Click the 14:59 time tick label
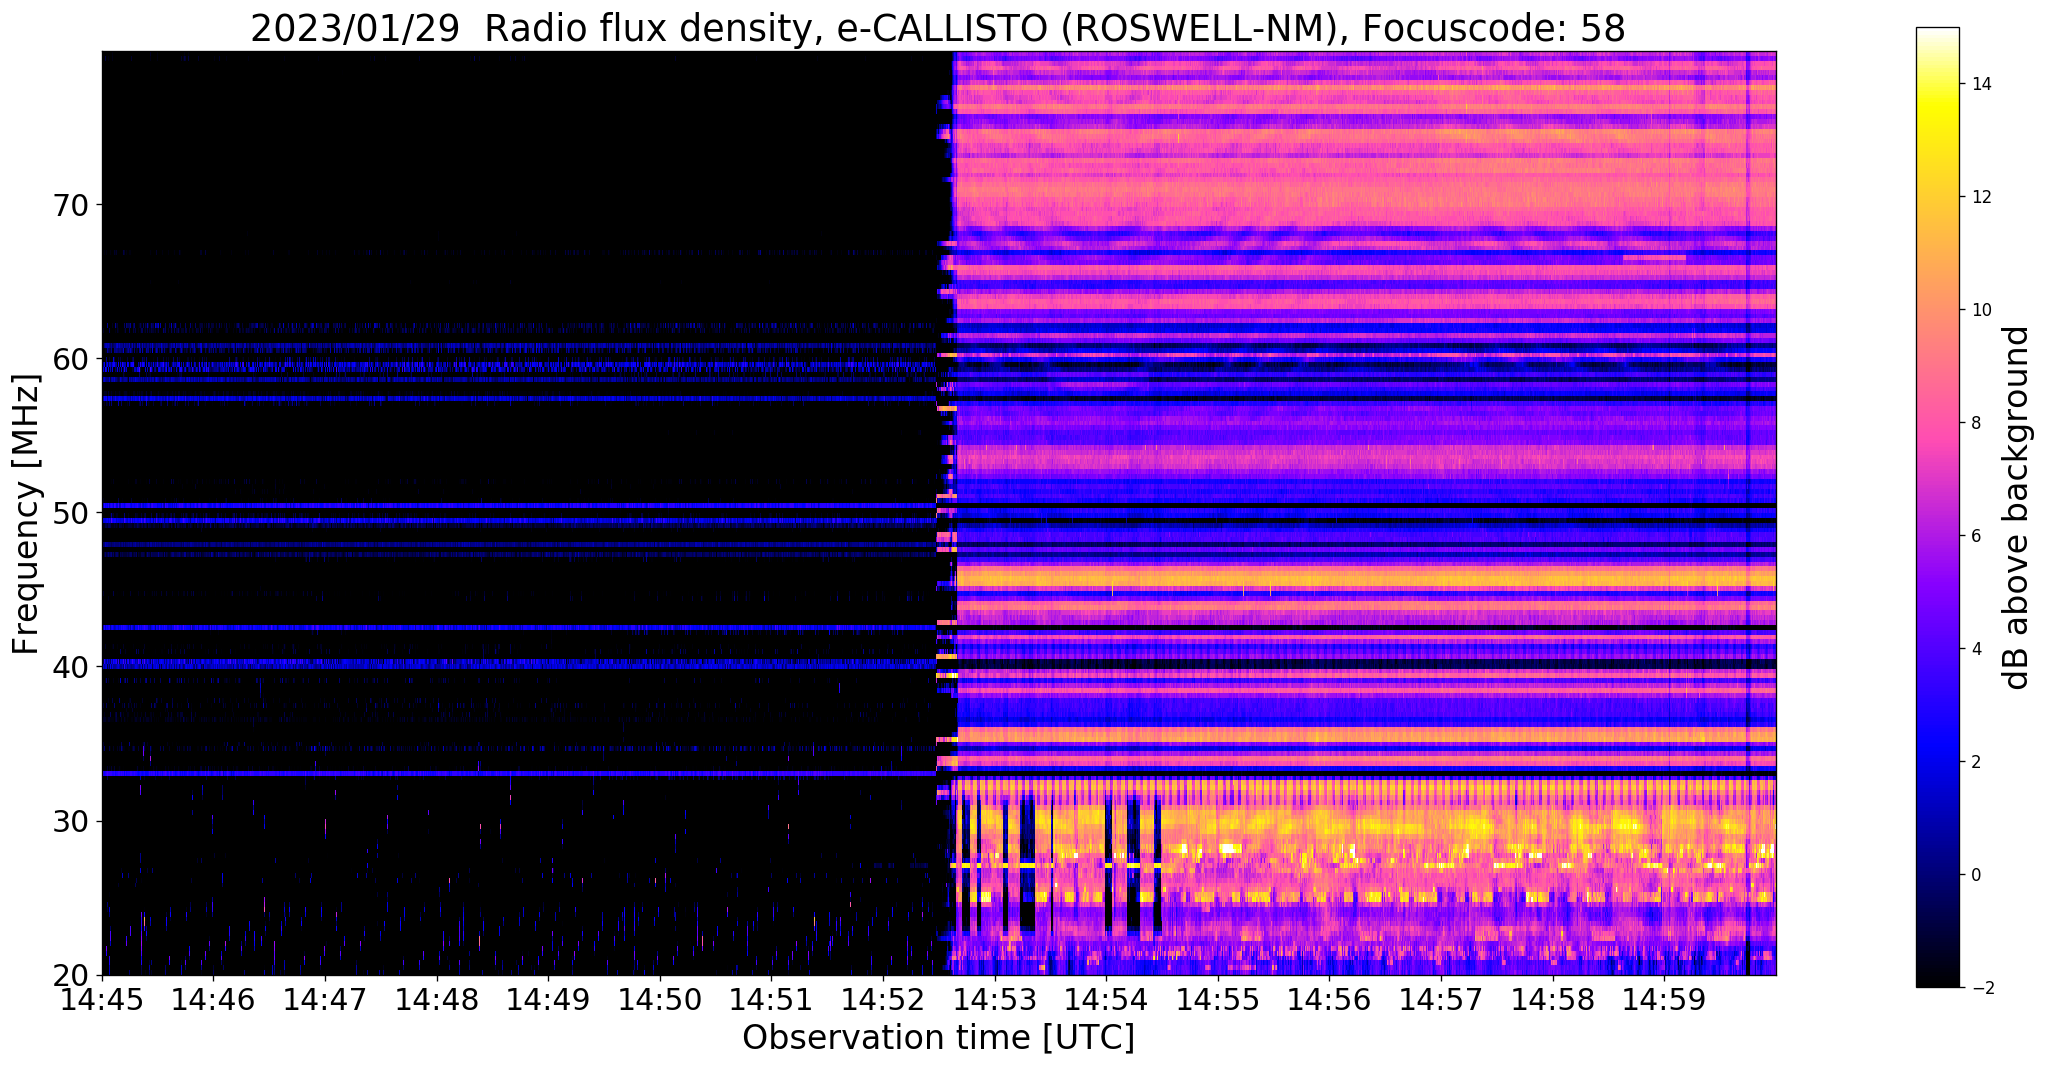The image size is (2047, 1067). point(1664,999)
